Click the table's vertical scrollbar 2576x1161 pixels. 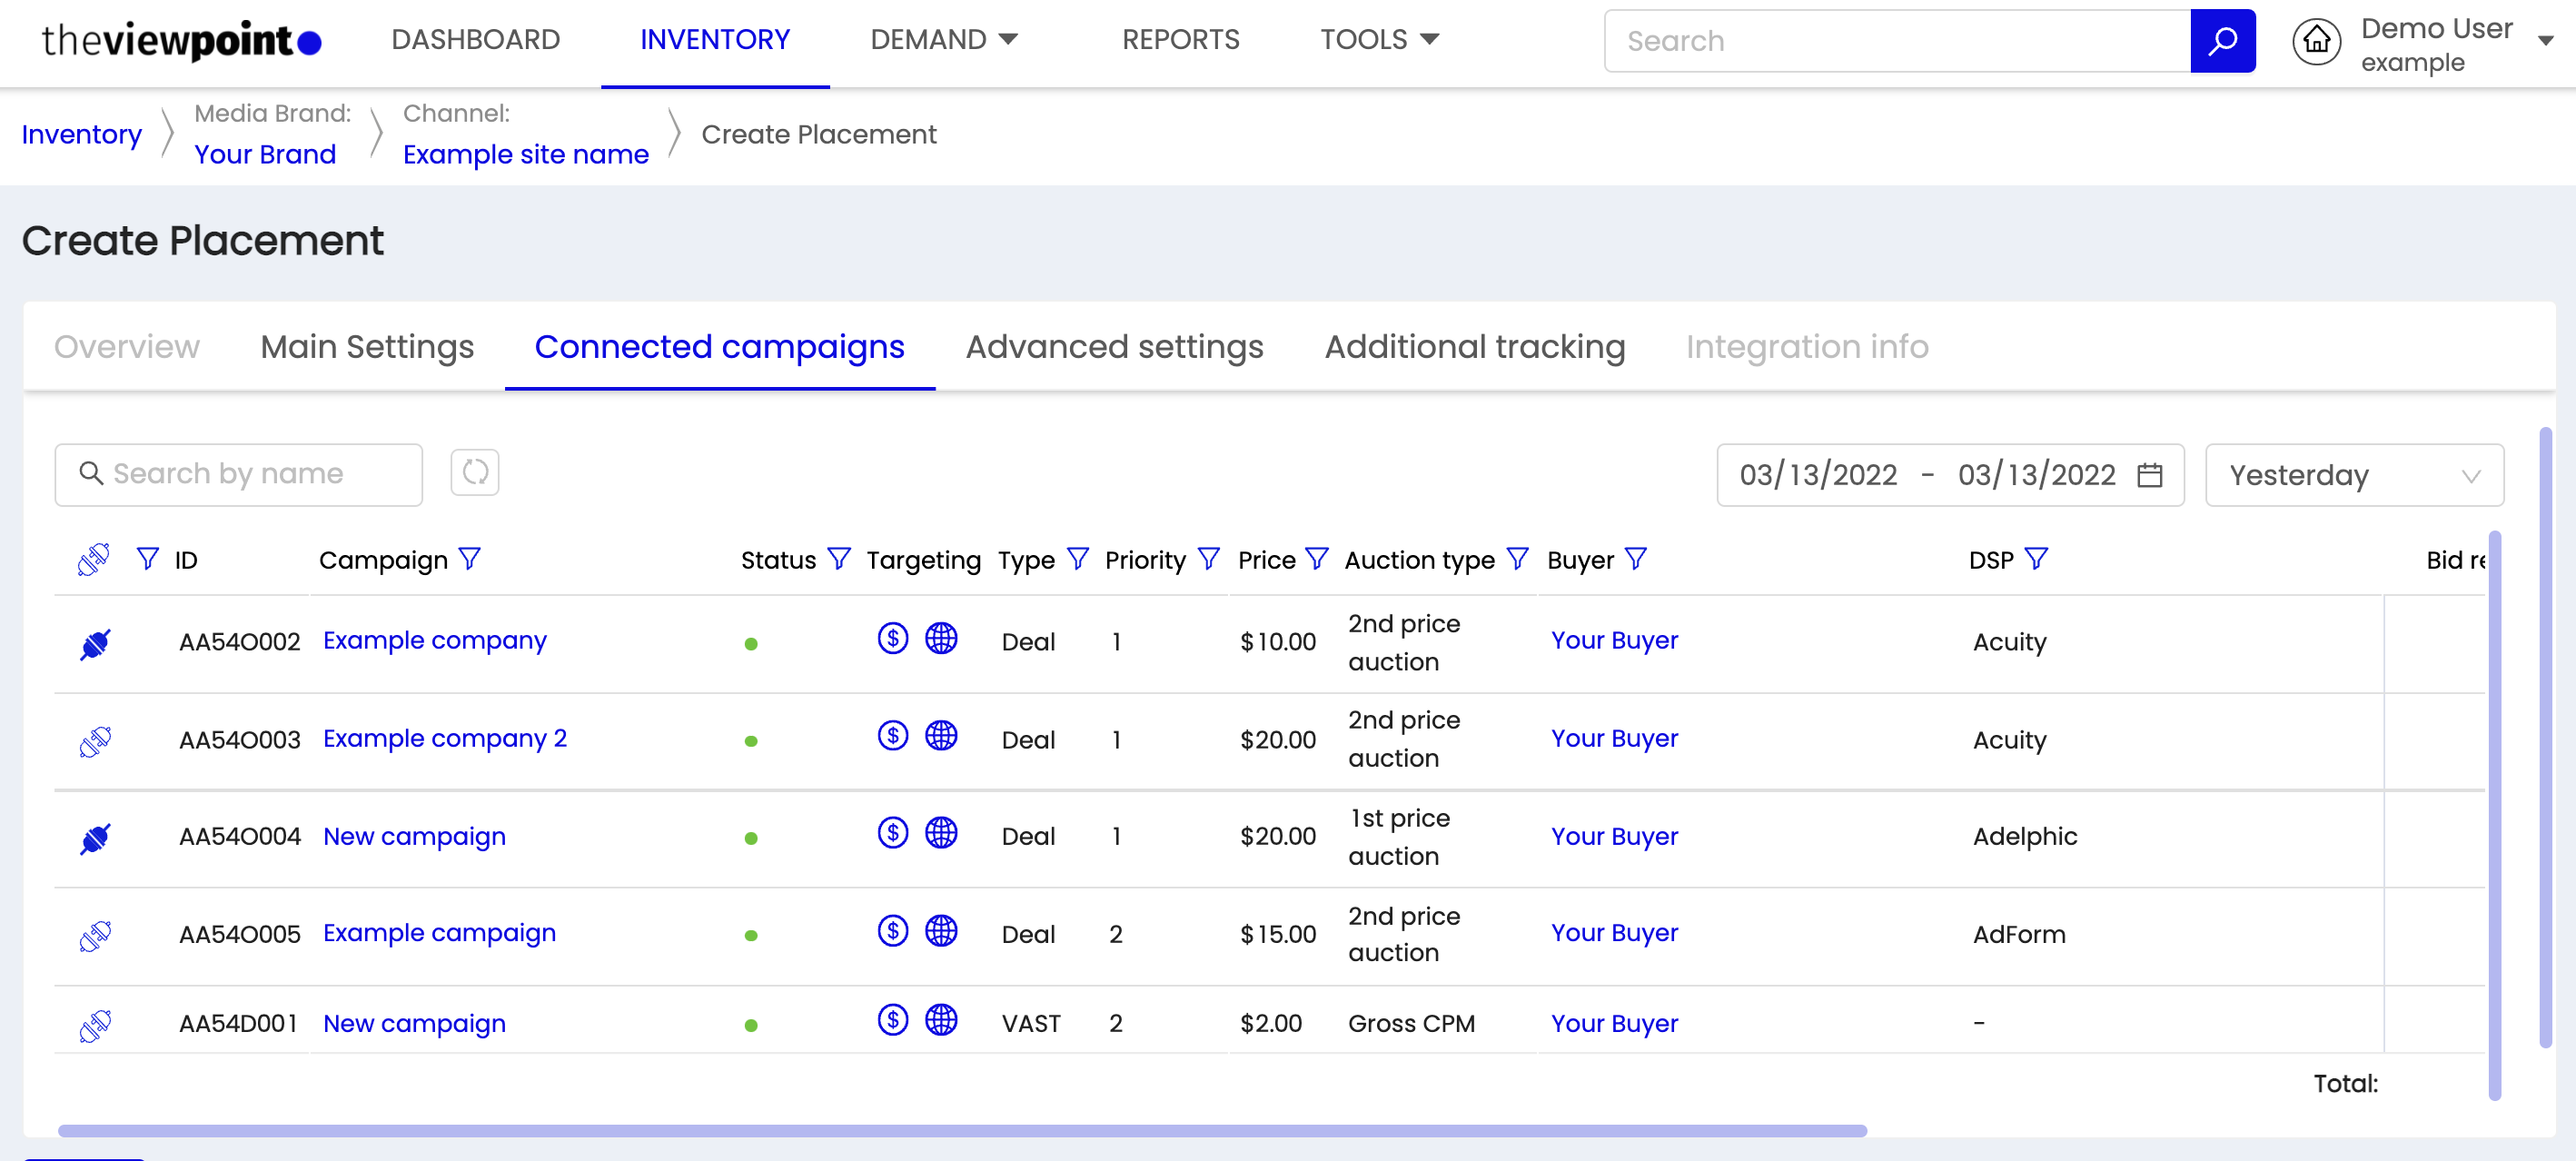(x=2494, y=815)
